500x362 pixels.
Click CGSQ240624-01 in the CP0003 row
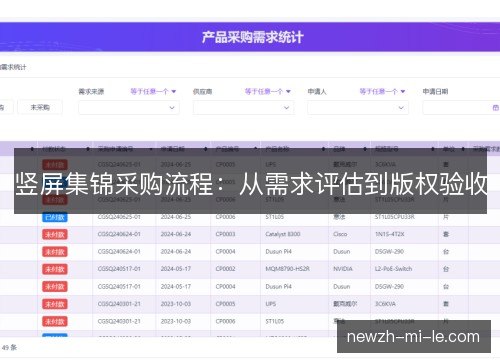(119, 234)
